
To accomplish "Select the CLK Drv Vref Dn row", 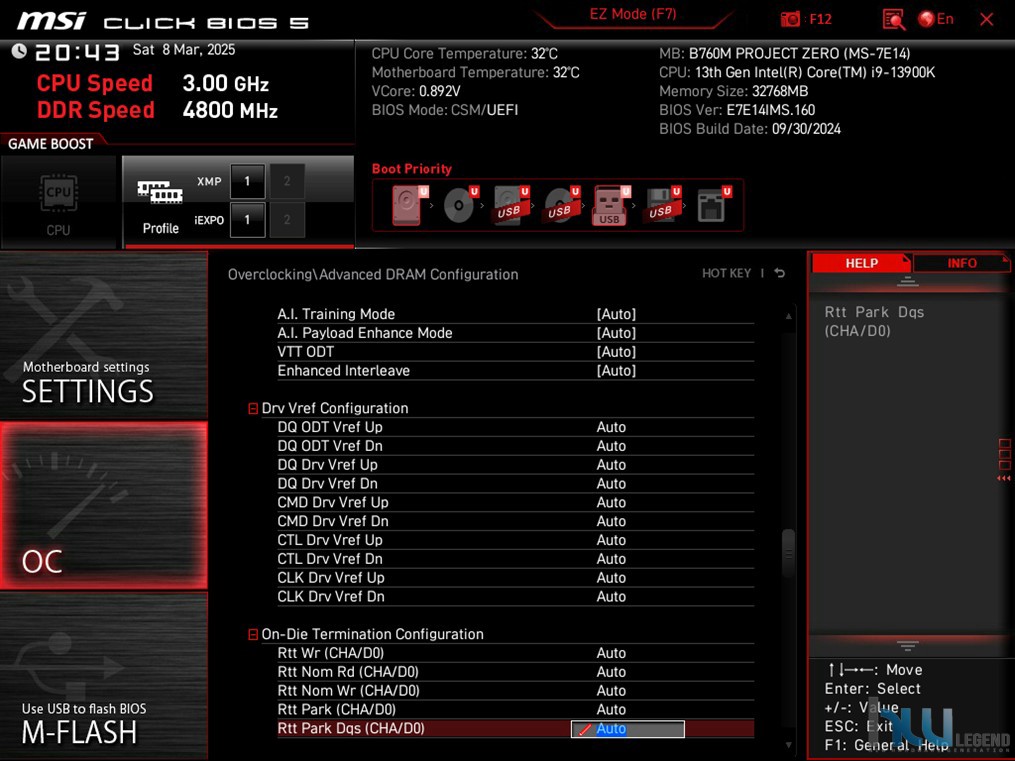I will click(x=515, y=596).
